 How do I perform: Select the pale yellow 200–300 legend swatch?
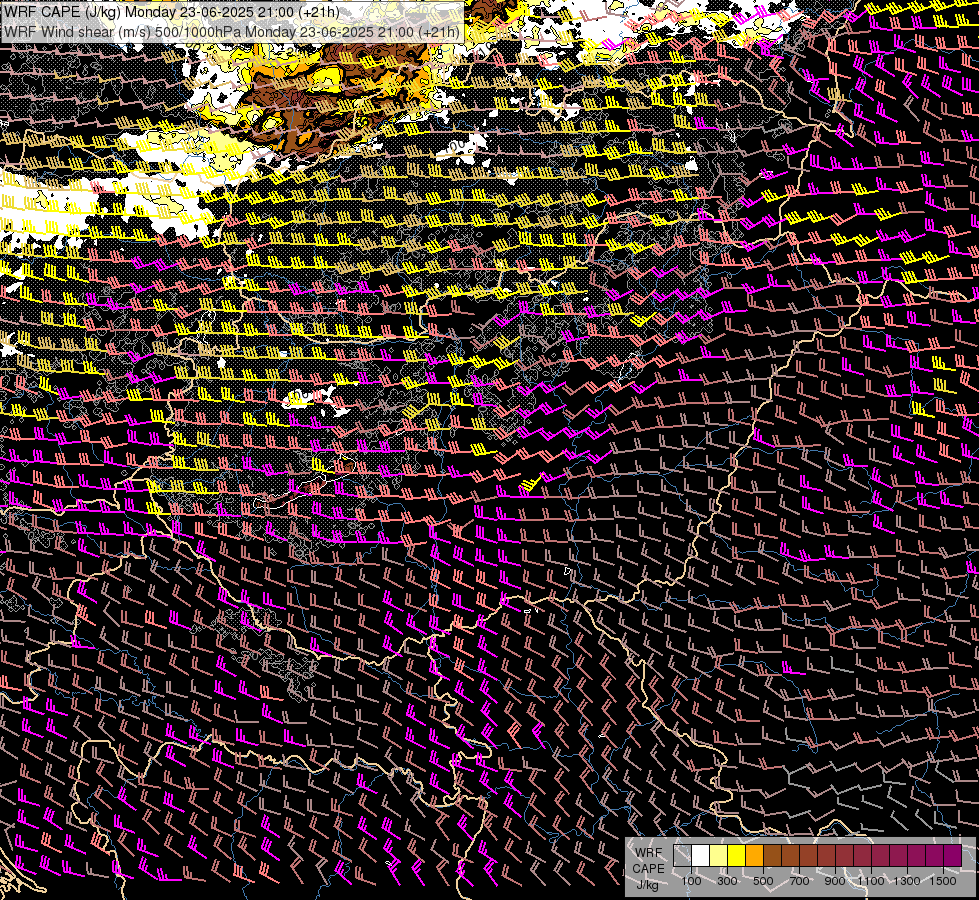[719, 855]
